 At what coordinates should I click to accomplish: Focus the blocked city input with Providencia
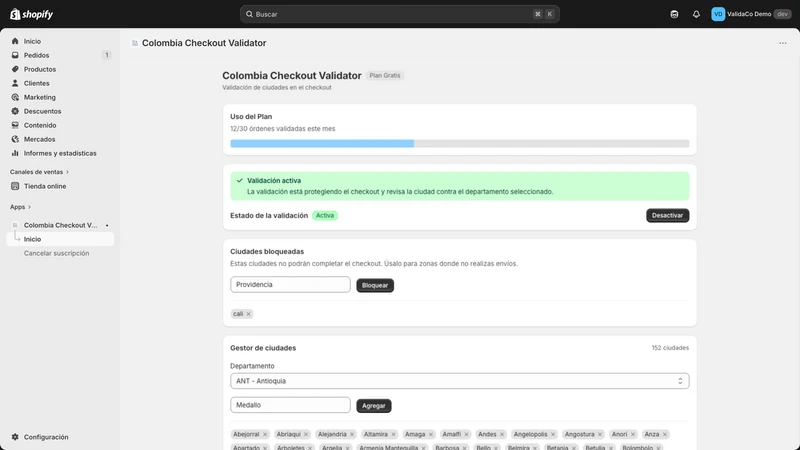click(290, 285)
